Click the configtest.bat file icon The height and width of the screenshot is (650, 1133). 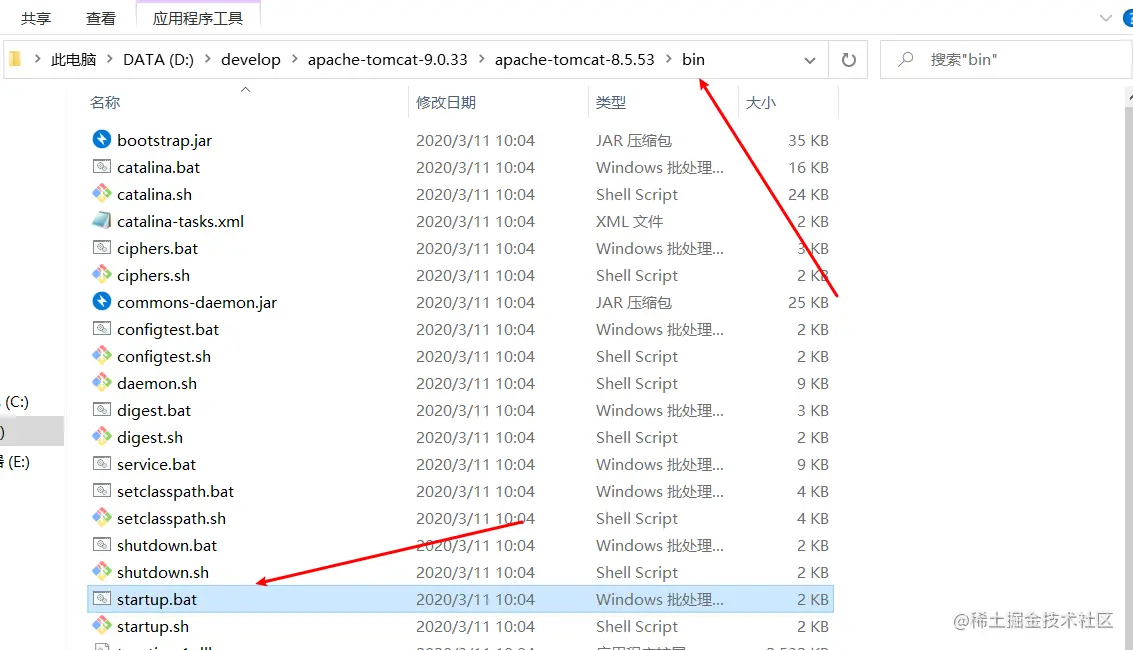pyautogui.click(x=102, y=329)
